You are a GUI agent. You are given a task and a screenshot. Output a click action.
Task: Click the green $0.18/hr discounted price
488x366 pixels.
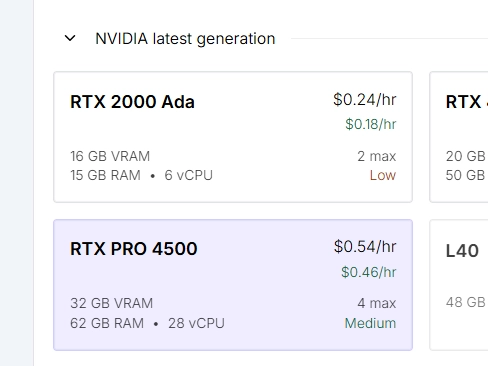(x=371, y=124)
